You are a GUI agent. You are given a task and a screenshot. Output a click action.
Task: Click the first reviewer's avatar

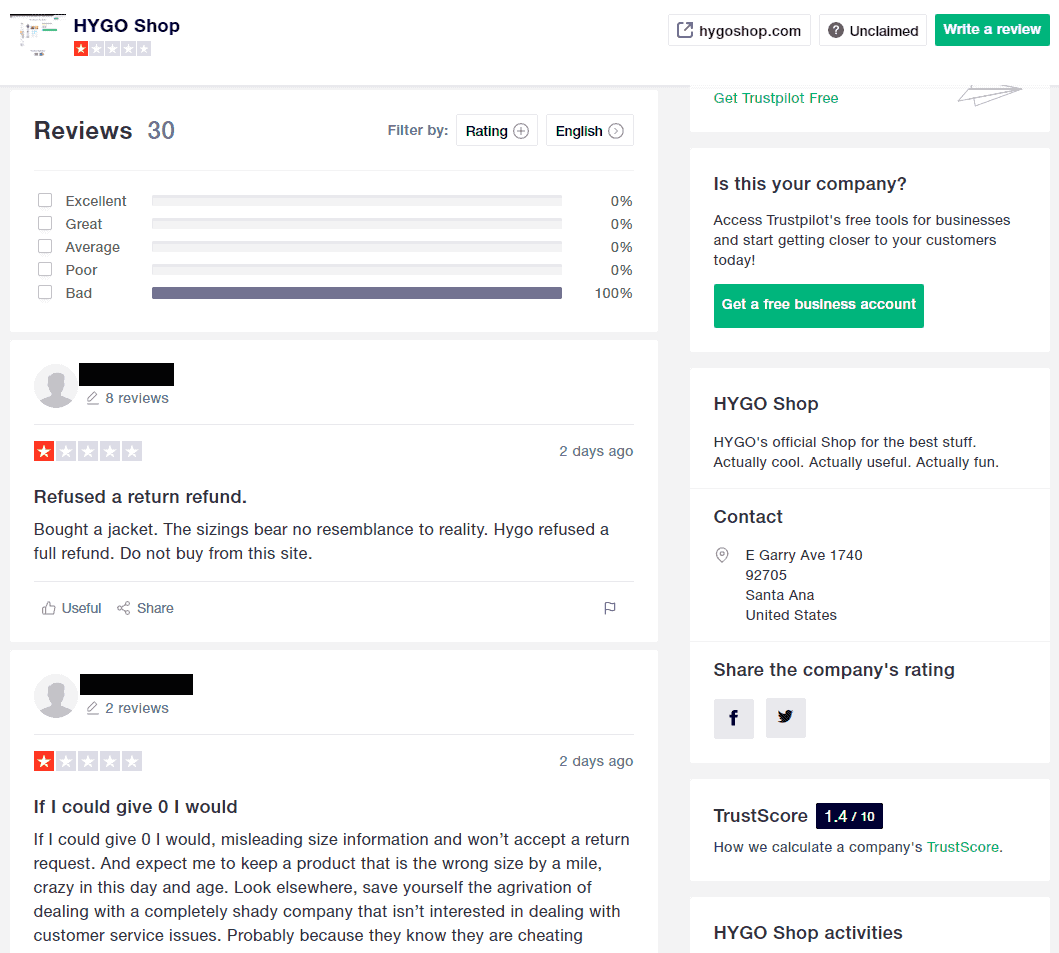pos(56,386)
